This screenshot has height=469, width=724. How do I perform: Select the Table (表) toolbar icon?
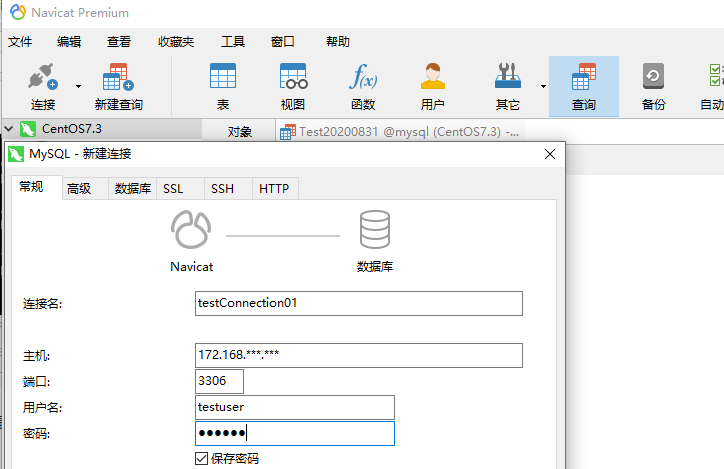223,76
